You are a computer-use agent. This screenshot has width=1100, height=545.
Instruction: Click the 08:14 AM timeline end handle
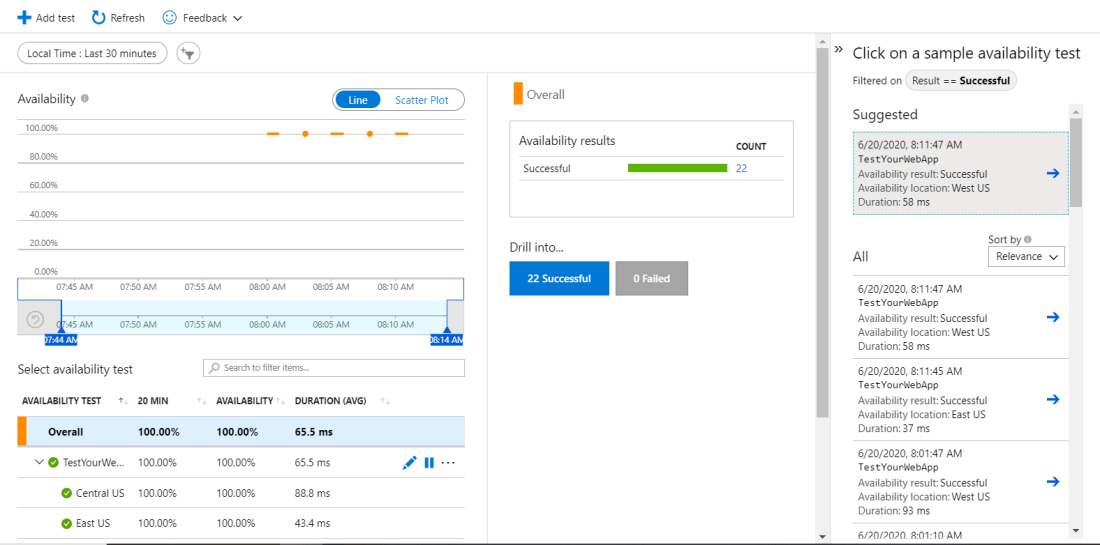tap(446, 340)
